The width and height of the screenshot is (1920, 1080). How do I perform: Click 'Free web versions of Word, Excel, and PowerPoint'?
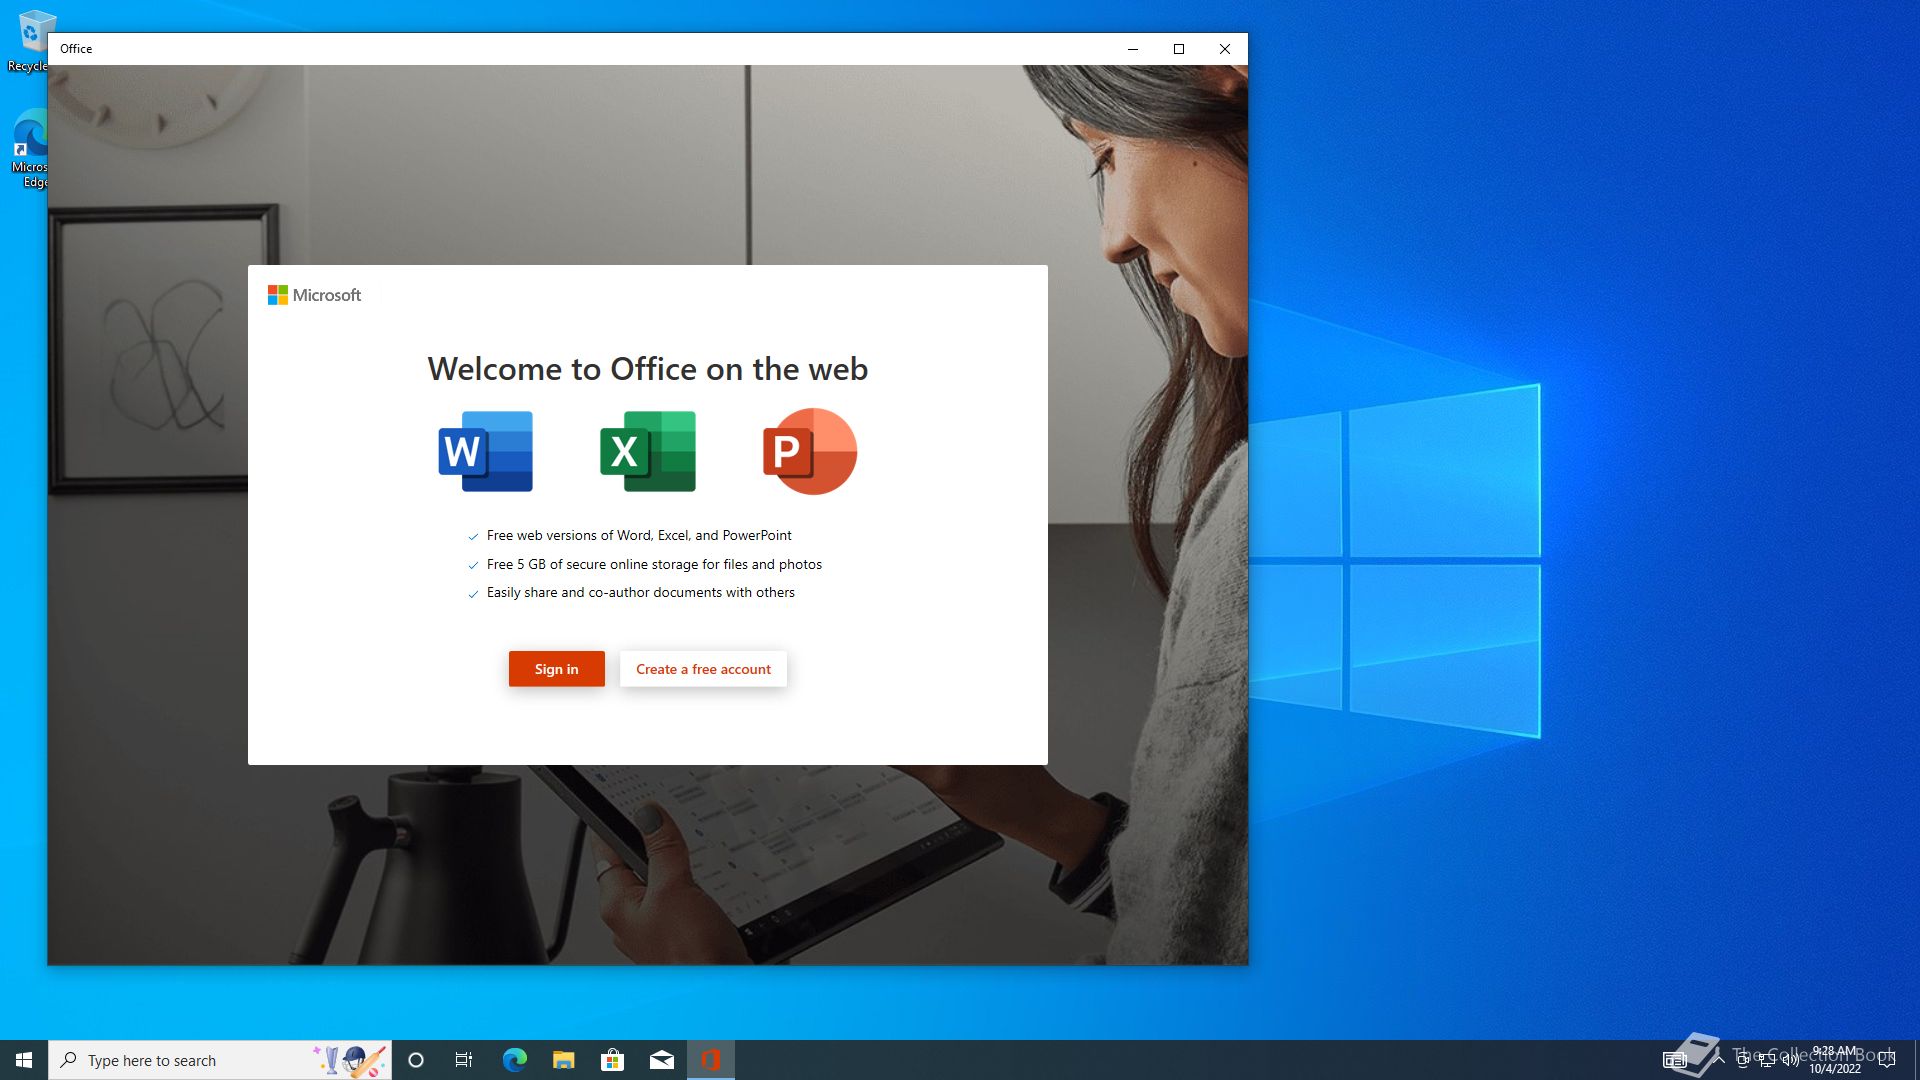(639, 536)
